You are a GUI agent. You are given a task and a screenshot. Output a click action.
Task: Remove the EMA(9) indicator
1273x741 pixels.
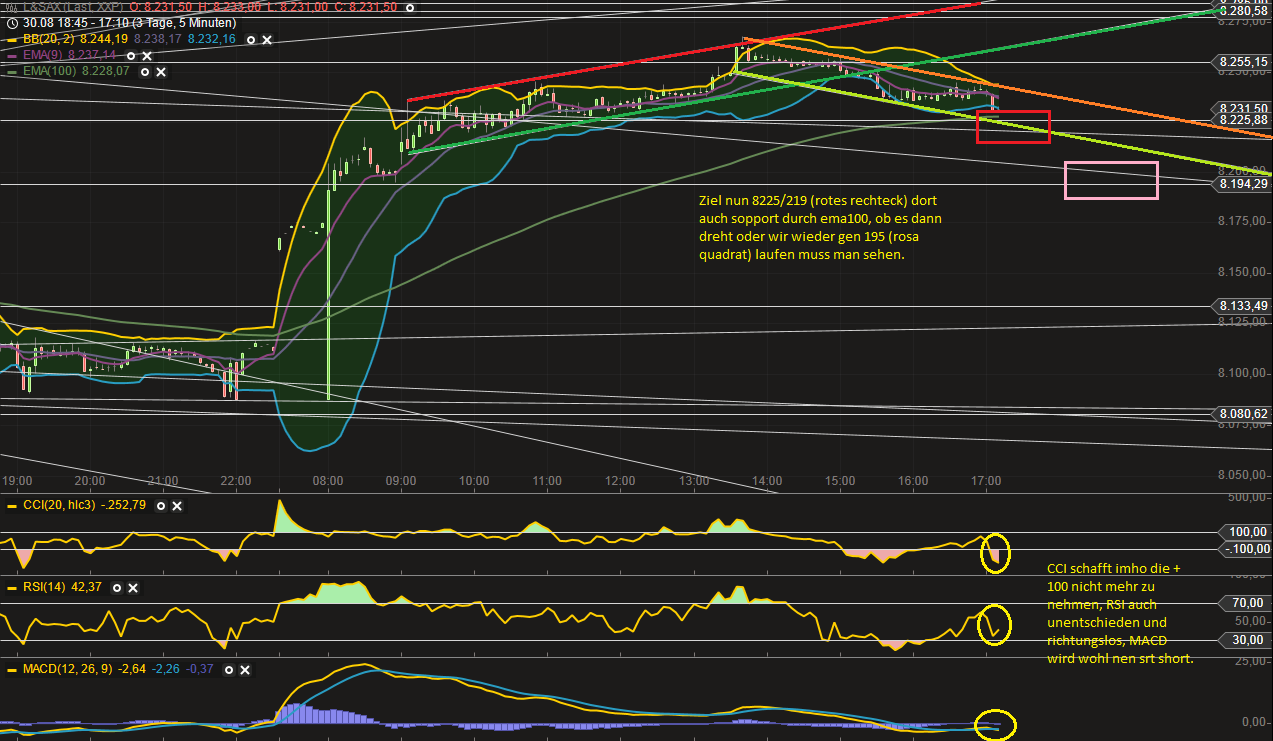coord(147,56)
